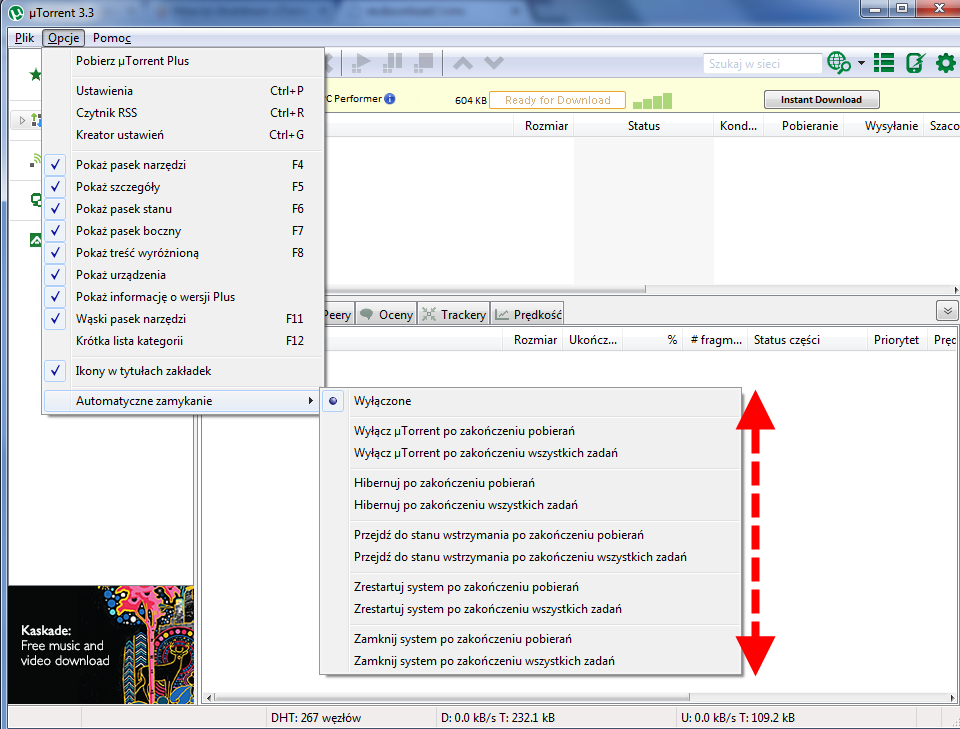Toggle Wąski pasek narzędzi option
Viewport: 960px width, 729px height.
(182, 319)
